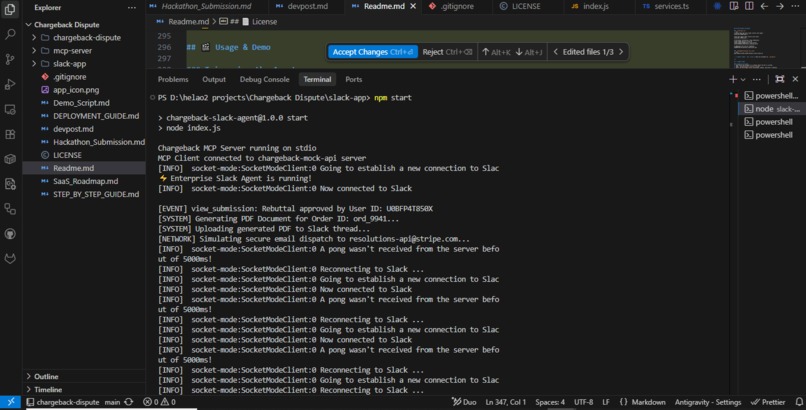This screenshot has width=806, height=410.
Task: Open SaaS_Roadmap.md in the explorer
Action: pyautogui.click(x=85, y=181)
